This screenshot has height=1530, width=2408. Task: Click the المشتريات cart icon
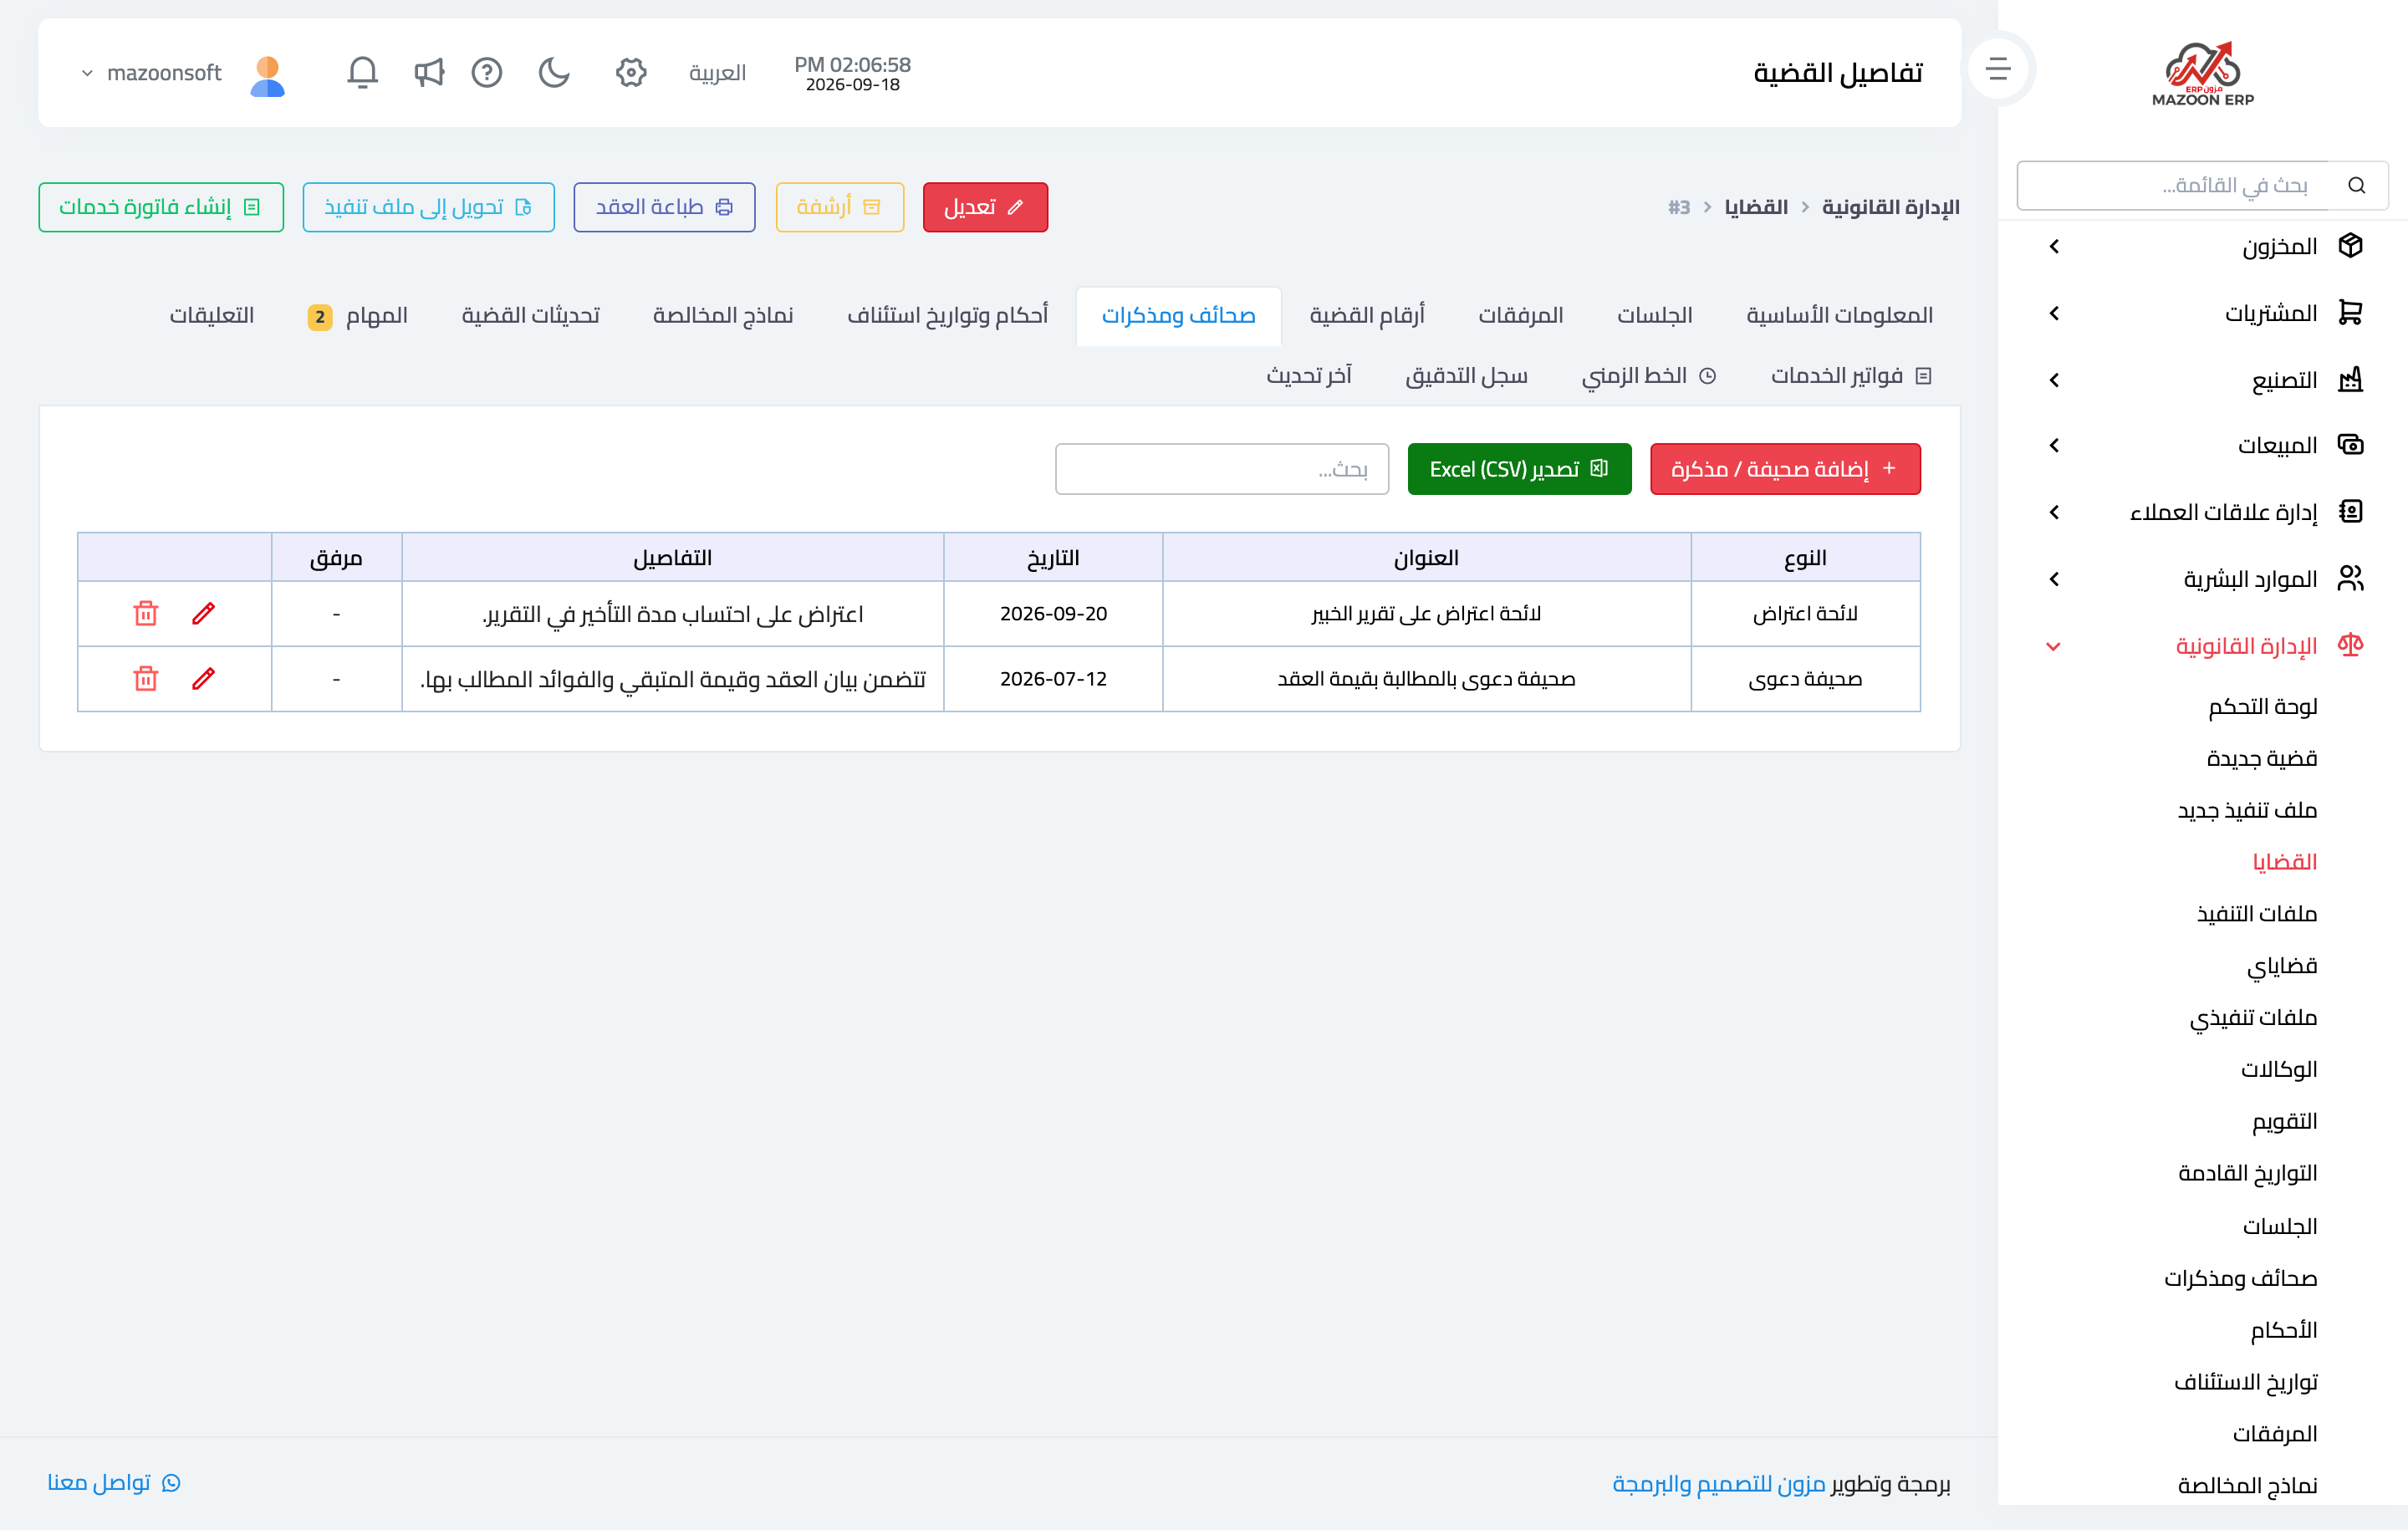pyautogui.click(x=2351, y=313)
